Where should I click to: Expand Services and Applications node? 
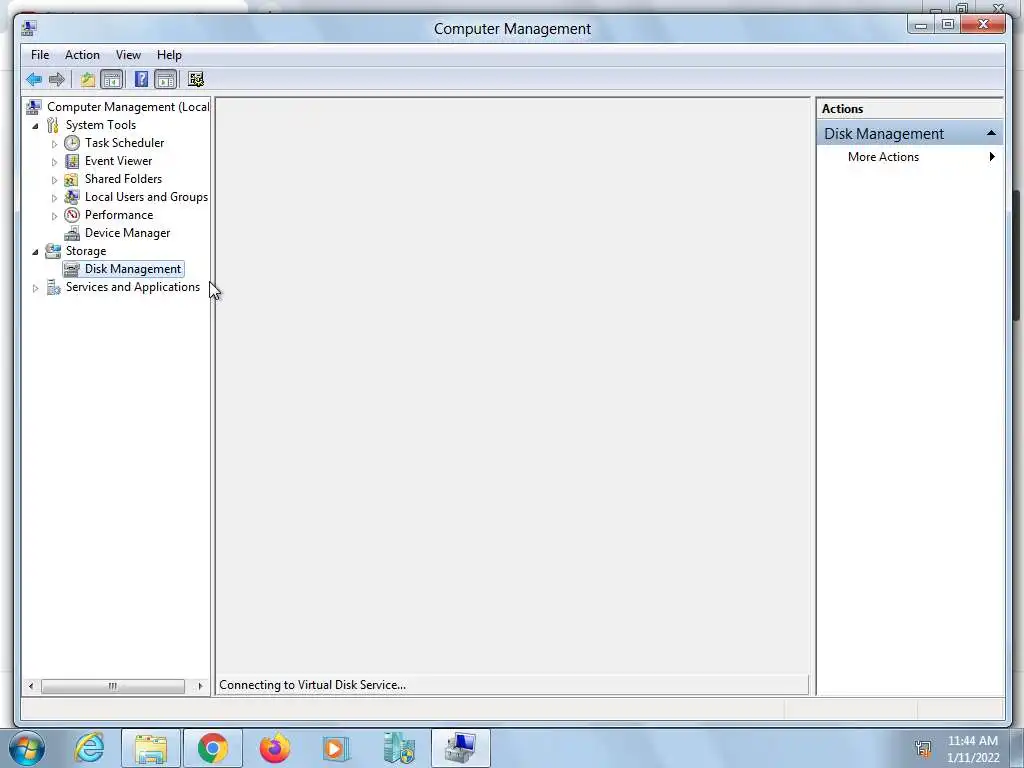coord(35,288)
